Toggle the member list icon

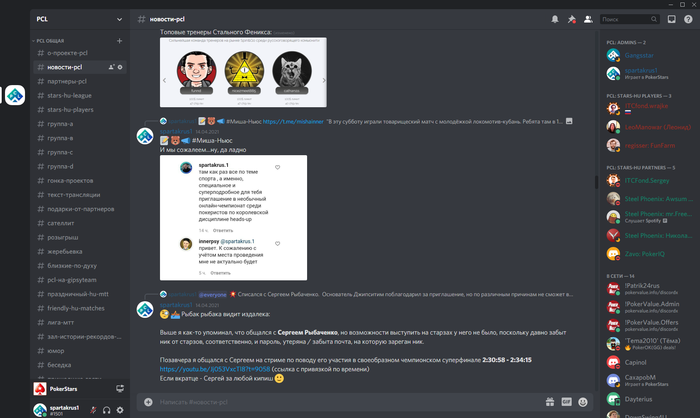(x=588, y=19)
